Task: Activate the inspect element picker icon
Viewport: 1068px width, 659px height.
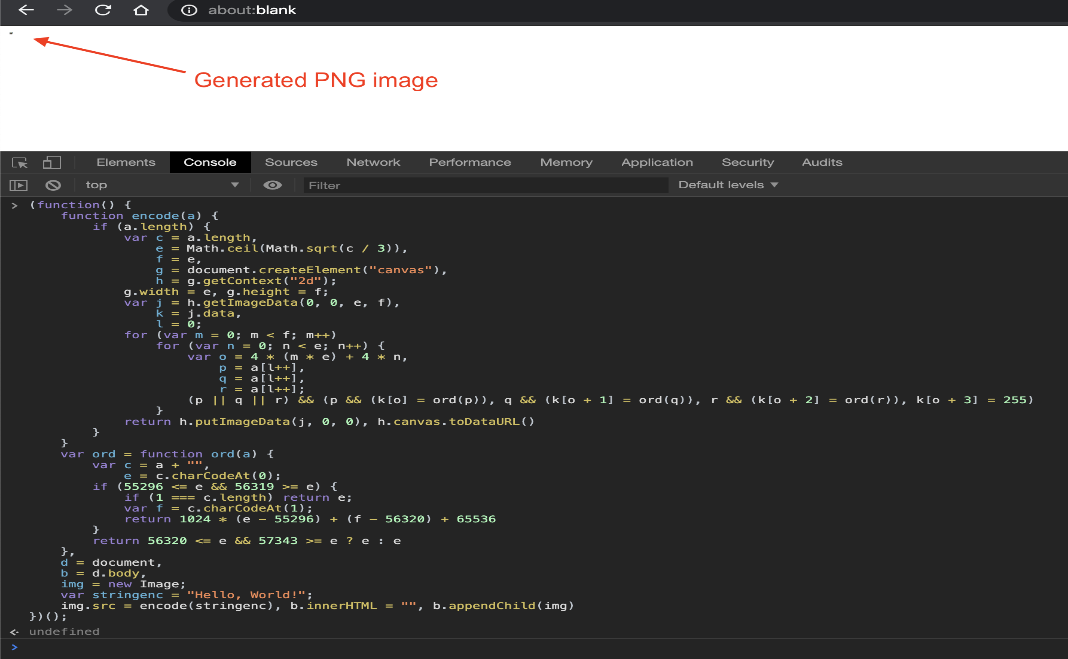Action: pos(20,163)
